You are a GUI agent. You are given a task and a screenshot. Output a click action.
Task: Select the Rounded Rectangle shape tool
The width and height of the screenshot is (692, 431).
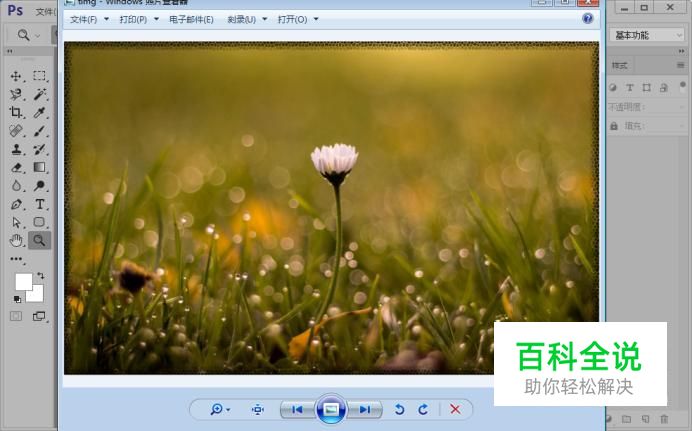pyautogui.click(x=39, y=222)
